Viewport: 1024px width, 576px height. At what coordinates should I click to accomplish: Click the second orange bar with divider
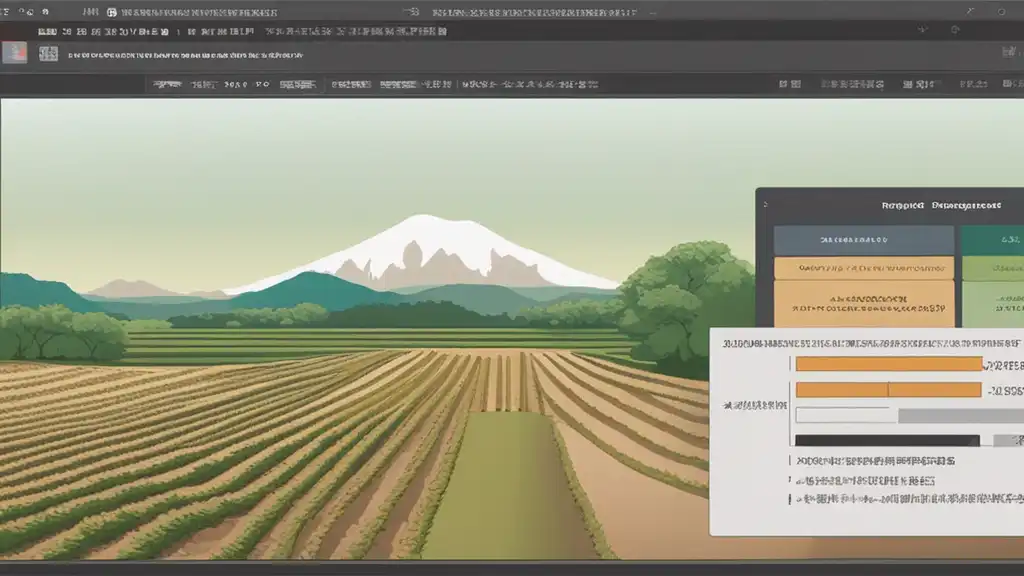pos(888,390)
